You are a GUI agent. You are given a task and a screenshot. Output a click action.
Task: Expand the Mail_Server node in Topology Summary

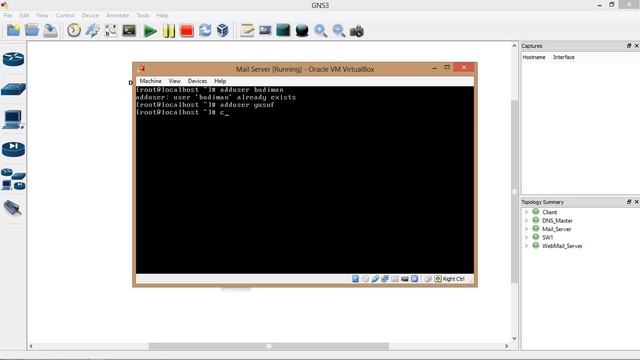[x=527, y=229]
